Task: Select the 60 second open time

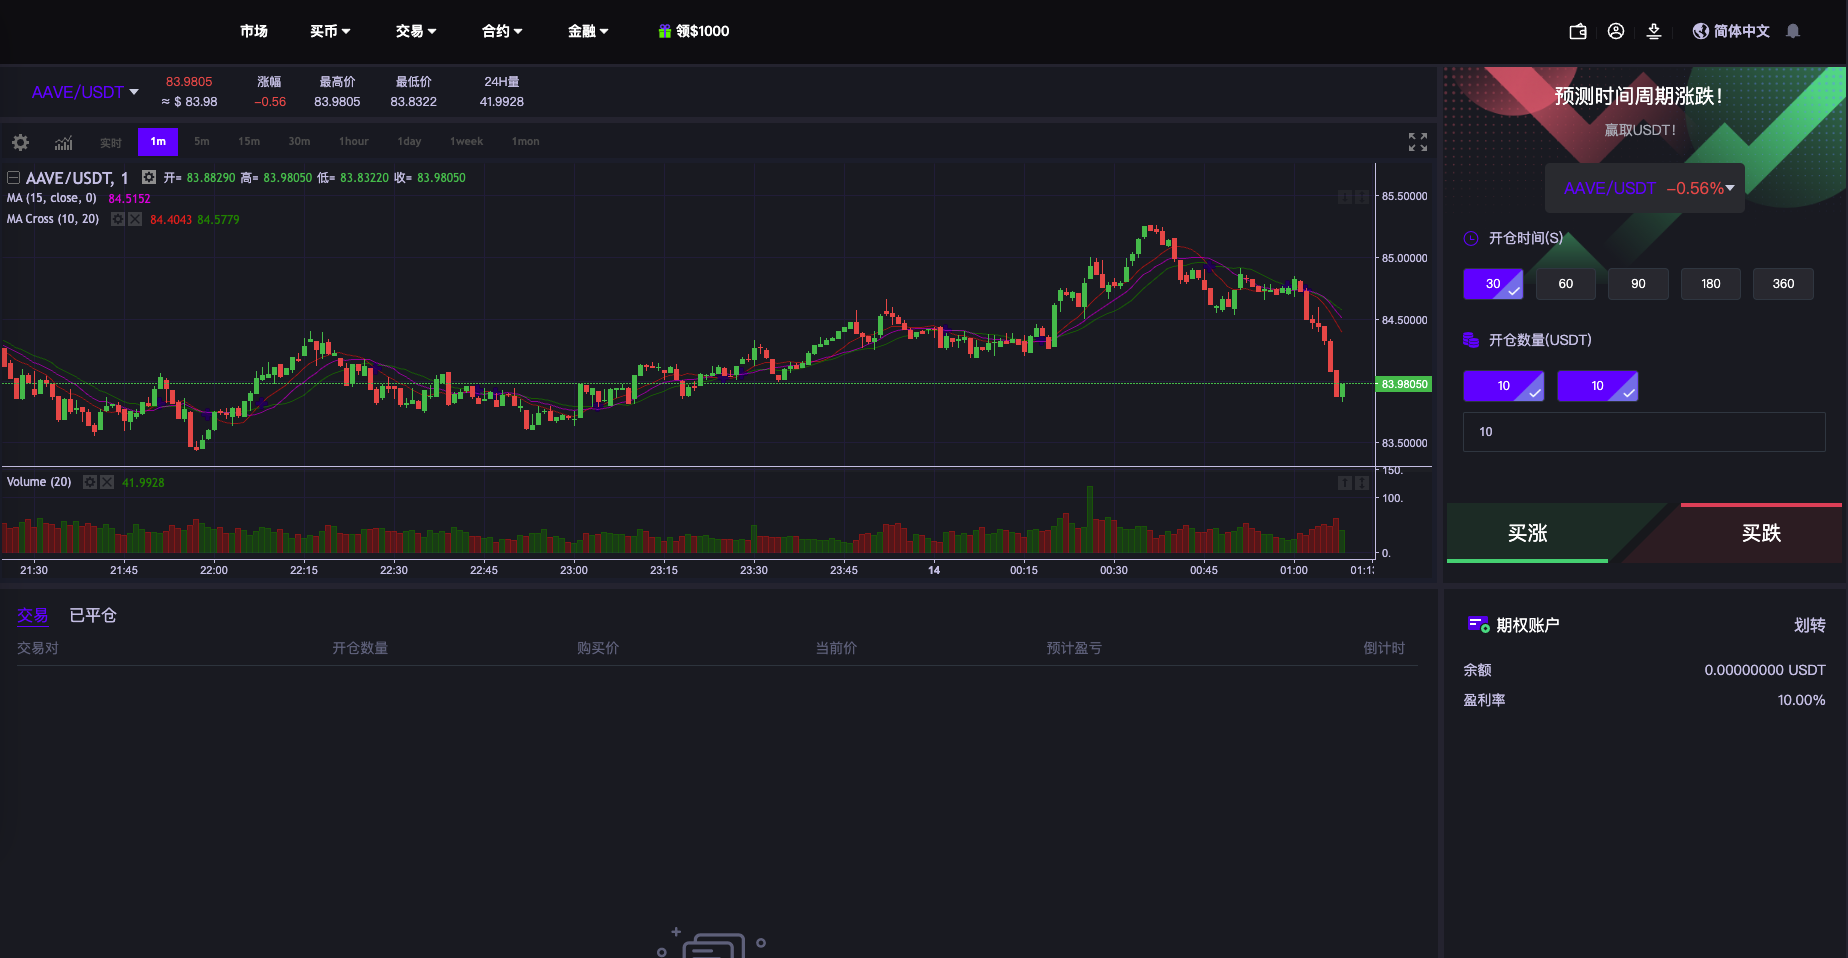Action: point(1565,284)
